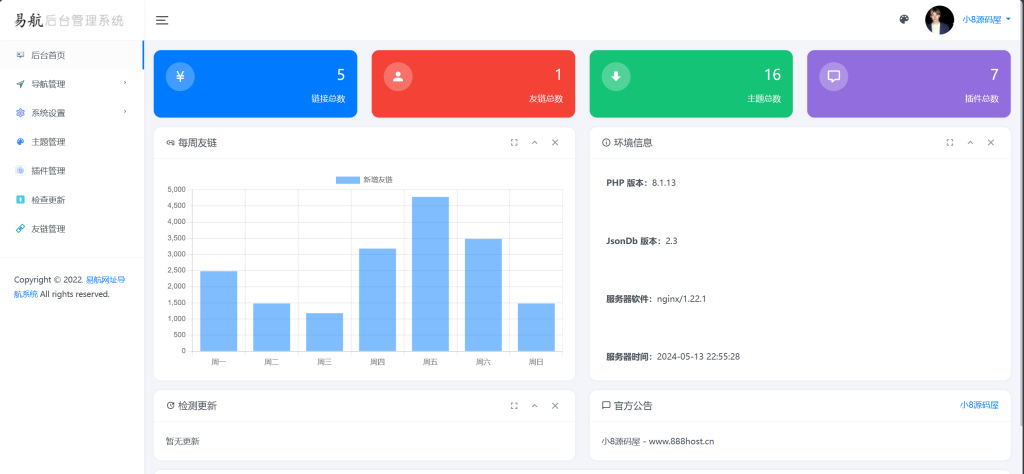Screen dimensions: 1024x474
Task: Close the 环境信息 panel
Action: click(x=991, y=143)
